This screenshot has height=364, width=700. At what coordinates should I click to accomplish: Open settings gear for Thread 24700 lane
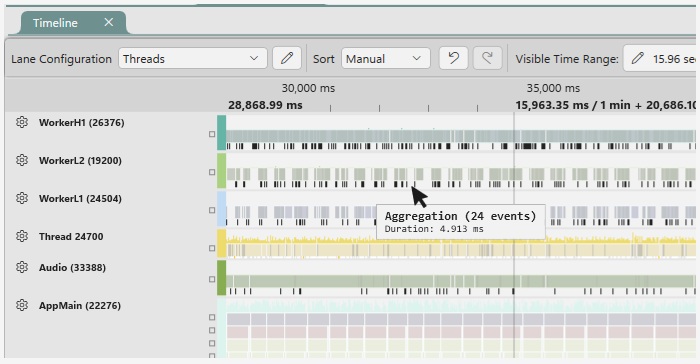pos(22,236)
